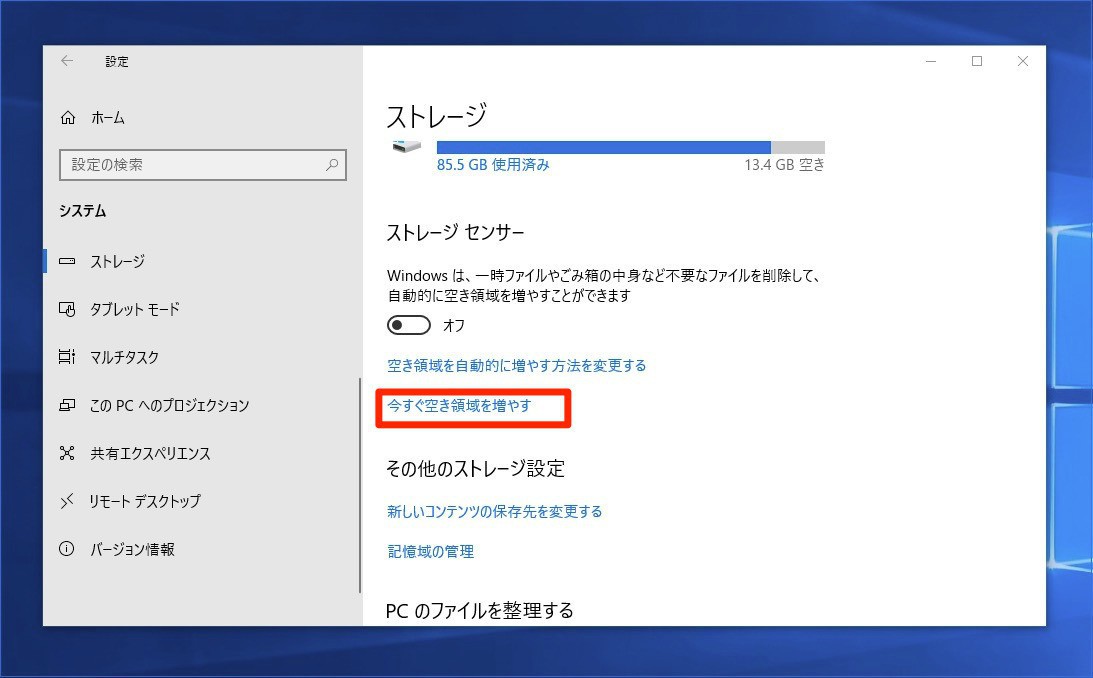Click the back arrow in Settings
Image resolution: width=1093 pixels, height=678 pixels.
coord(67,61)
